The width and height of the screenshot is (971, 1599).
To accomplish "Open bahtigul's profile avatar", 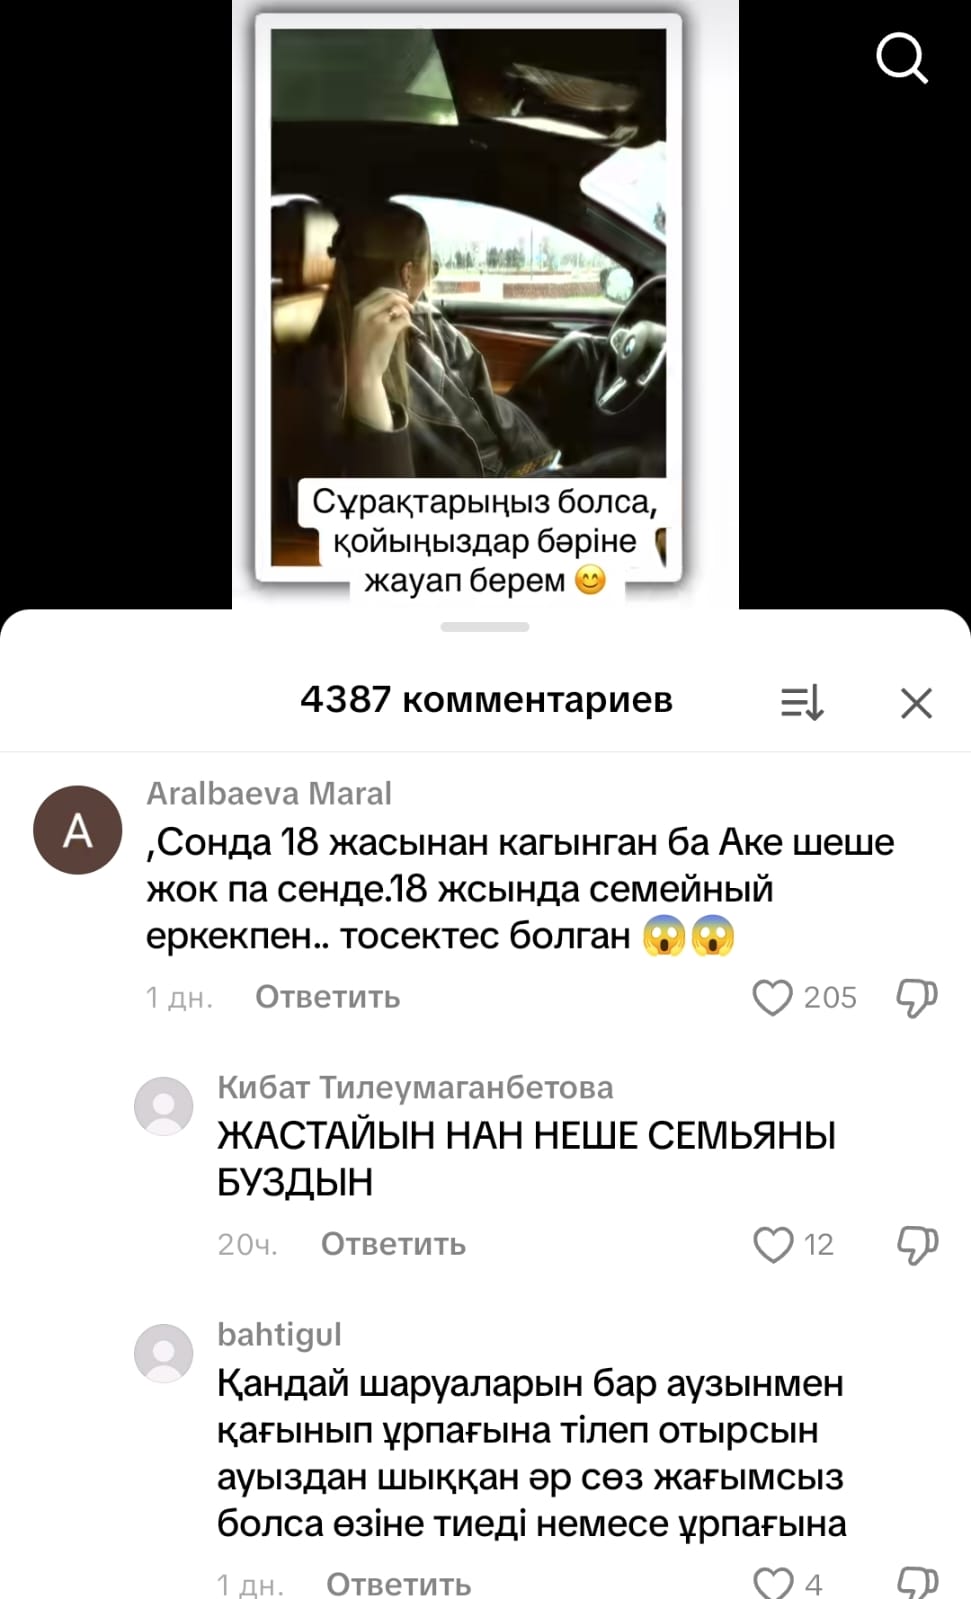I will tap(164, 1353).
